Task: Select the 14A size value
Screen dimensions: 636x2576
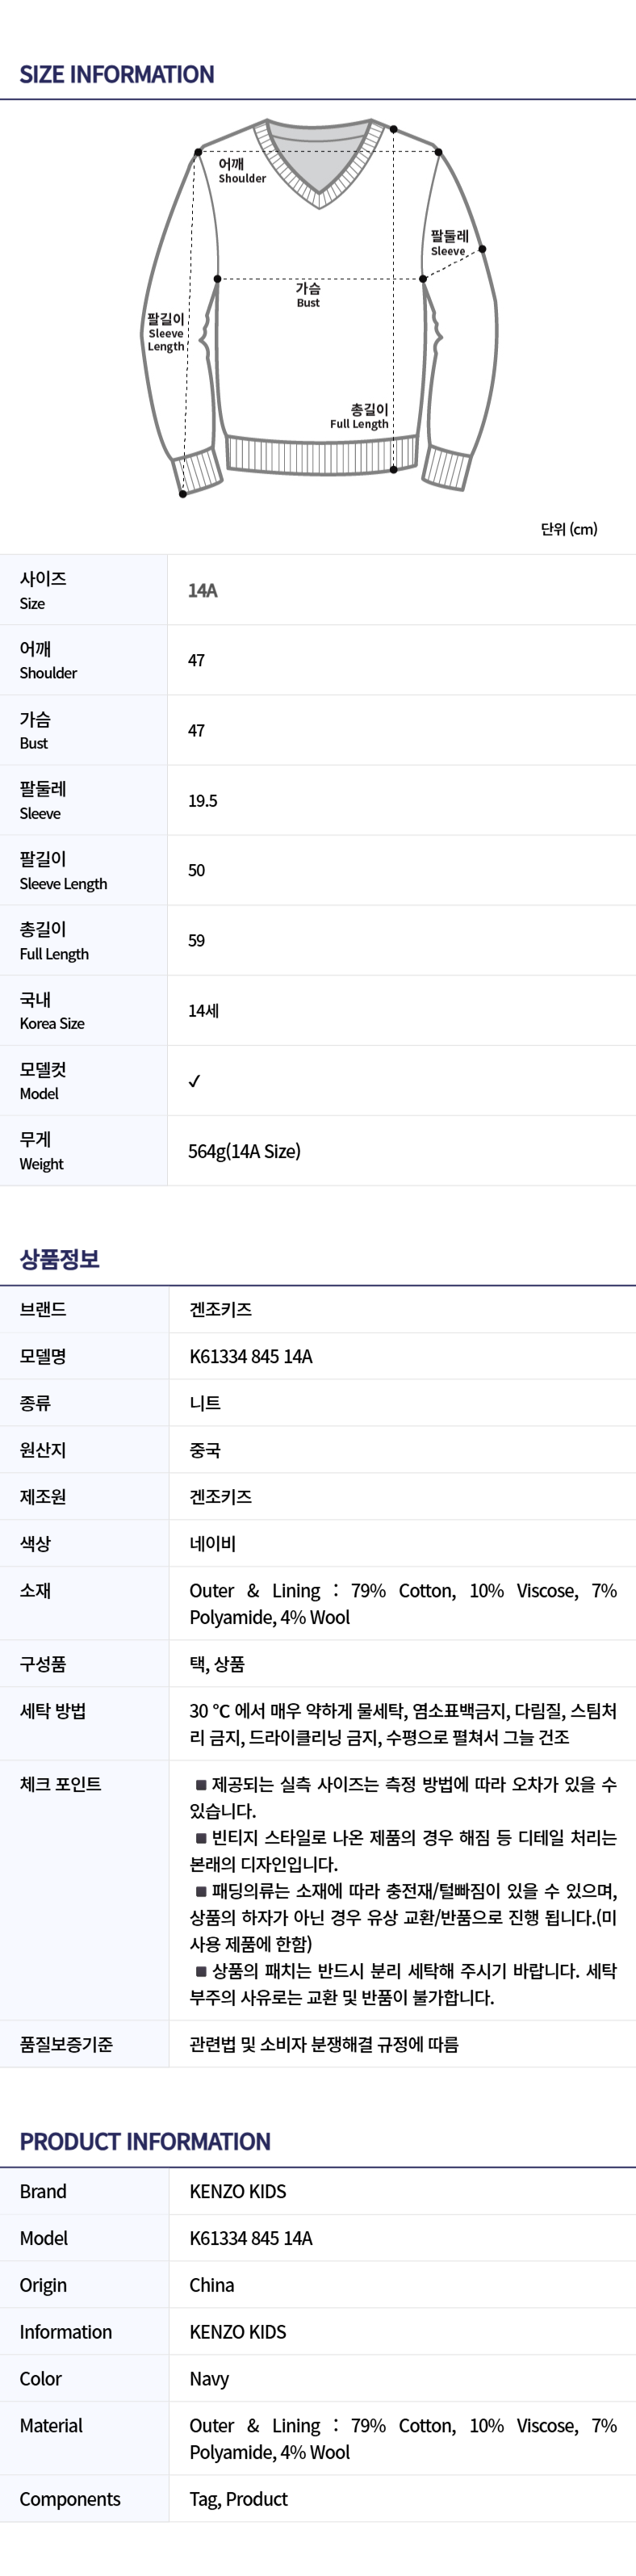Action: tap(203, 591)
